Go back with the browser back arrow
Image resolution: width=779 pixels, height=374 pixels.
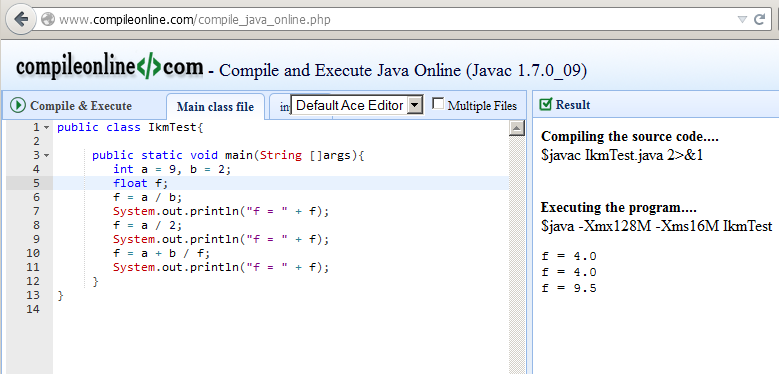pyautogui.click(x=21, y=19)
